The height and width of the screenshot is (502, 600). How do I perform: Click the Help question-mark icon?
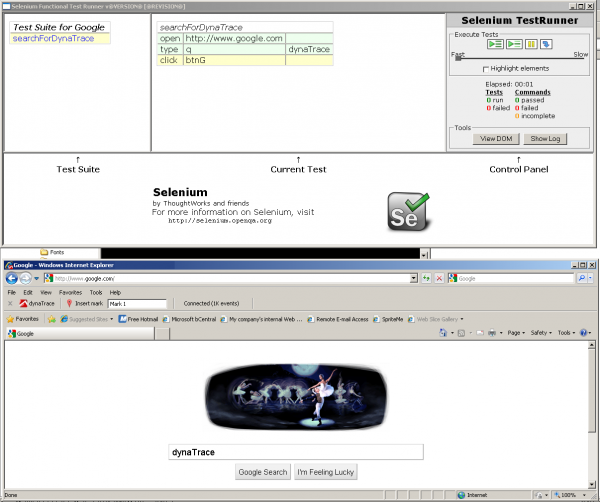tap(584, 333)
